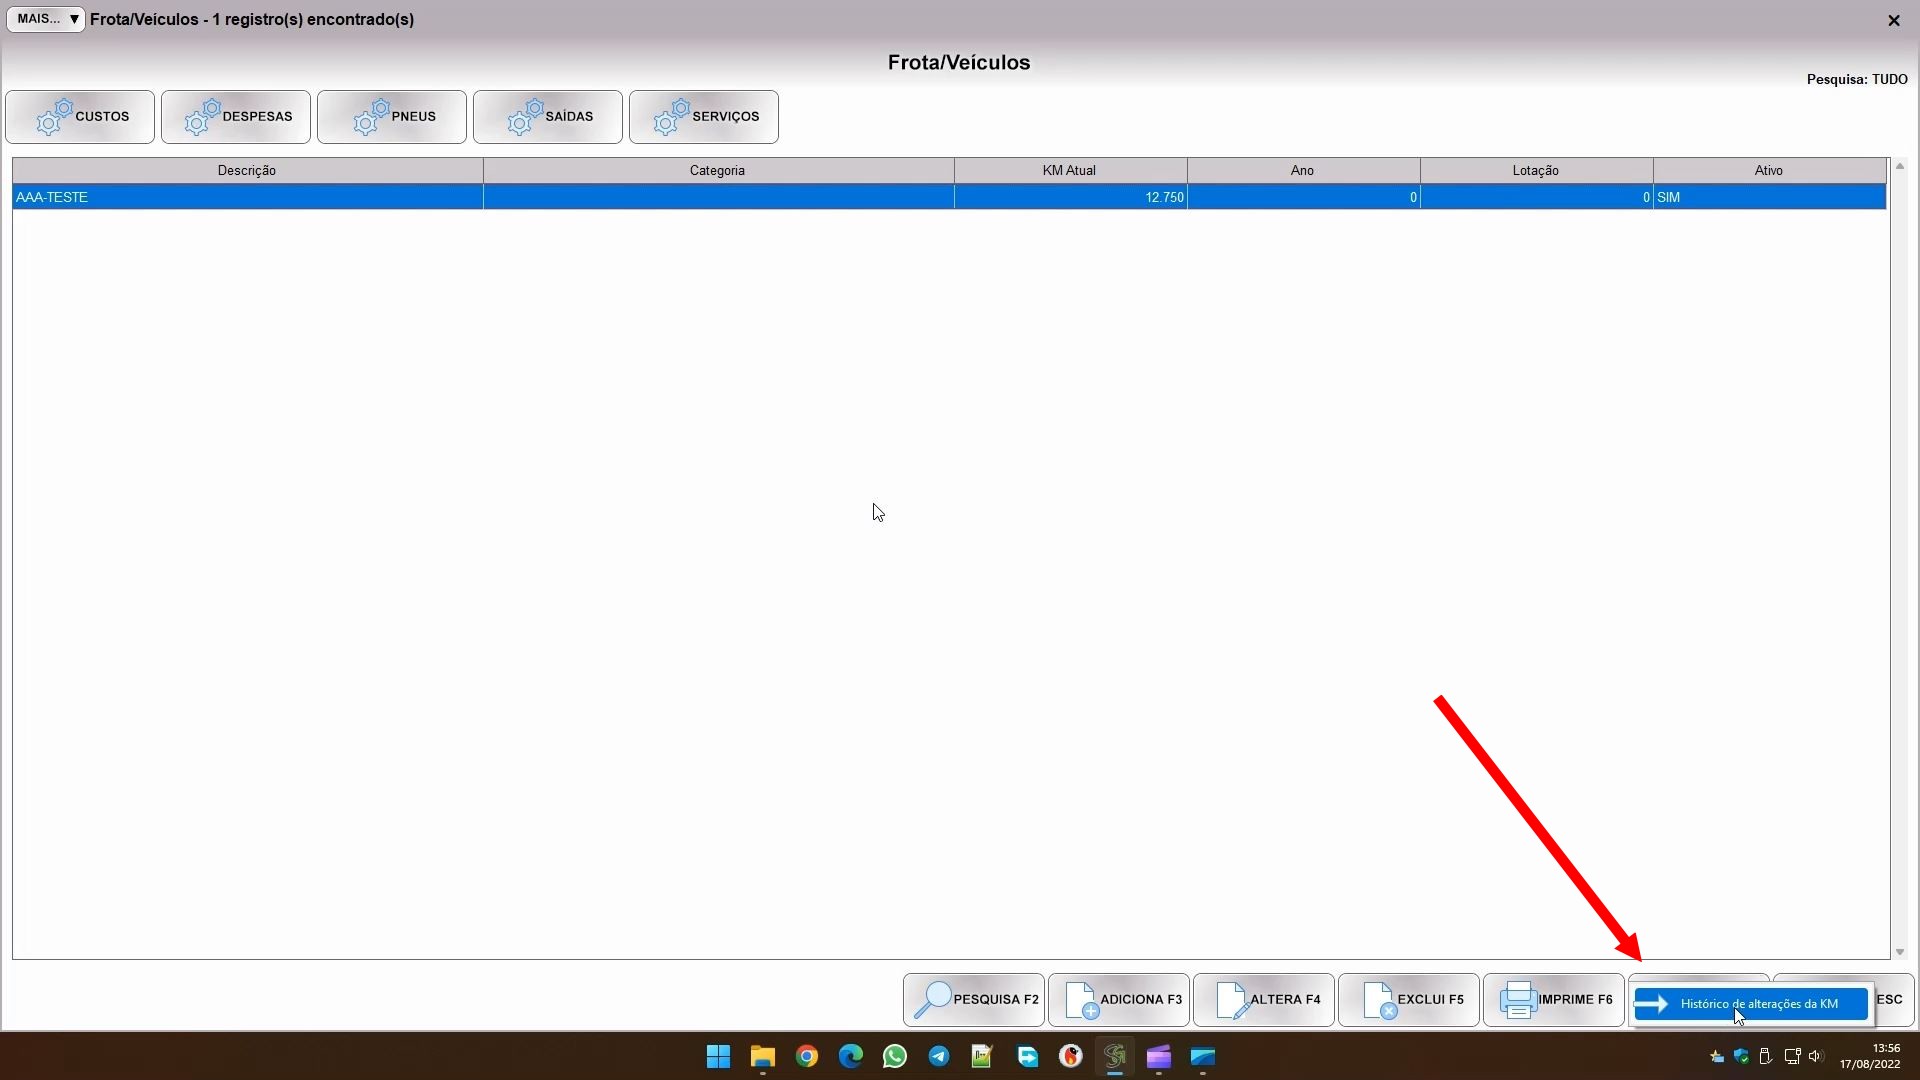This screenshot has width=1920, height=1080.
Task: Click the scrollbar up arrow
Action: coord(1900,166)
